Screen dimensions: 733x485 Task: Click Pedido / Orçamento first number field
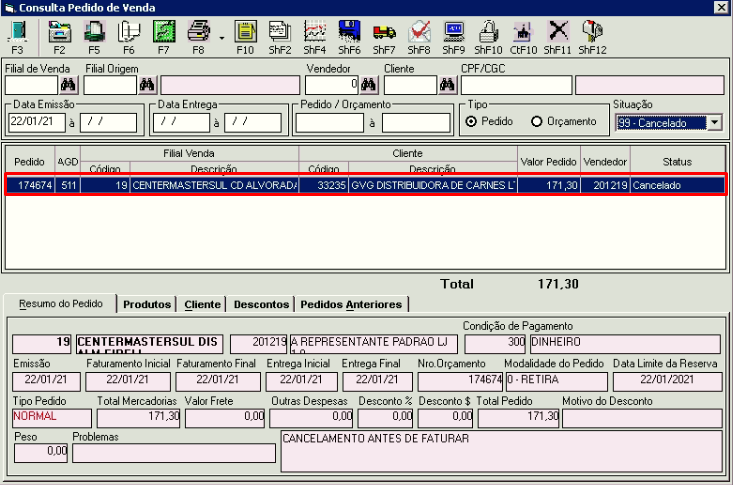[330, 123]
